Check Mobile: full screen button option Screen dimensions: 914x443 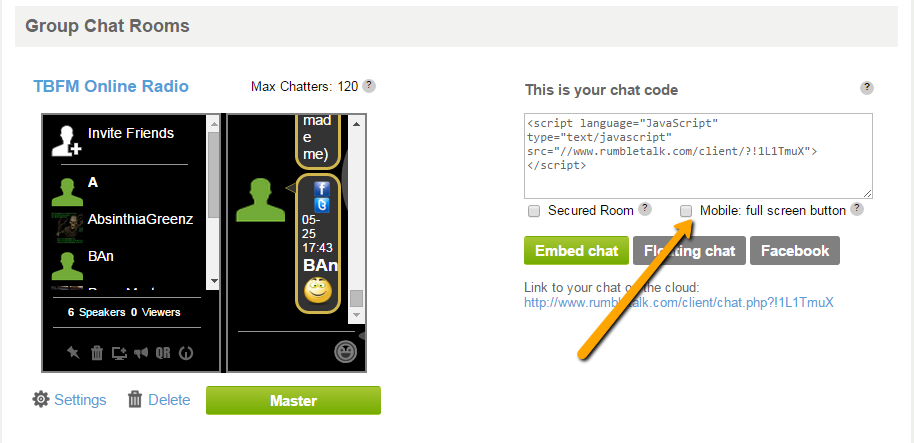(x=687, y=210)
